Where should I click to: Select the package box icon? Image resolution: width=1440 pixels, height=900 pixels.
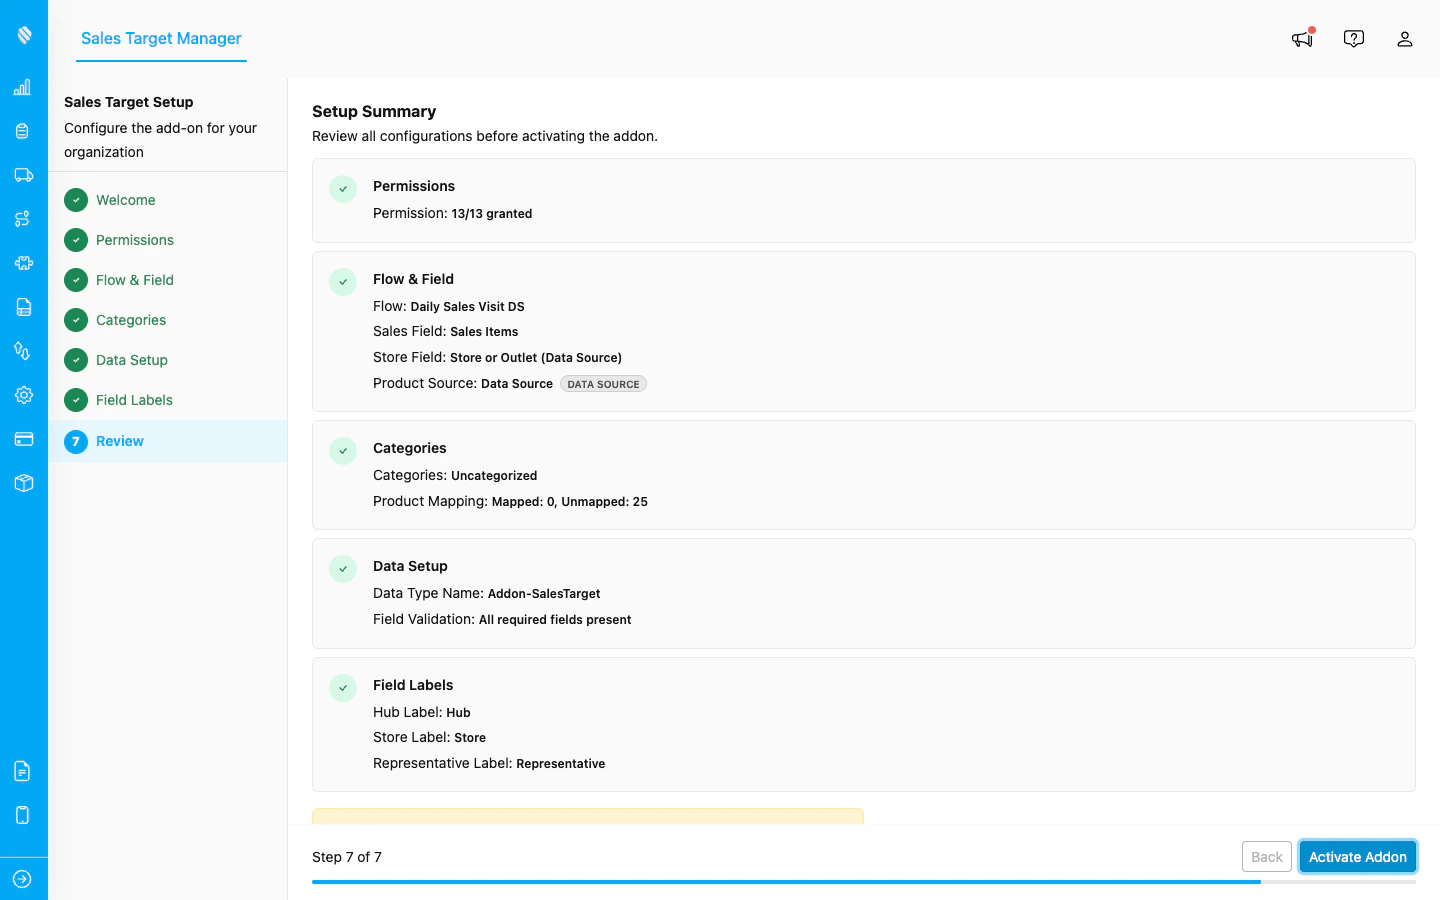click(23, 483)
